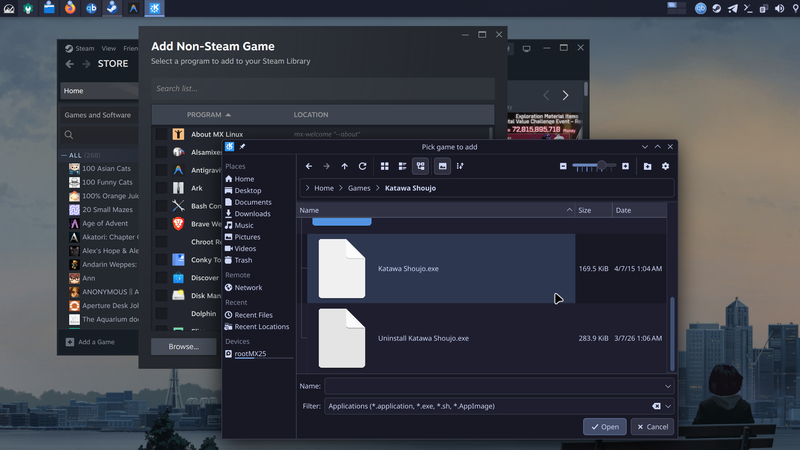Select Katawa Shoujo.exe file

pyautogui.click(x=441, y=268)
